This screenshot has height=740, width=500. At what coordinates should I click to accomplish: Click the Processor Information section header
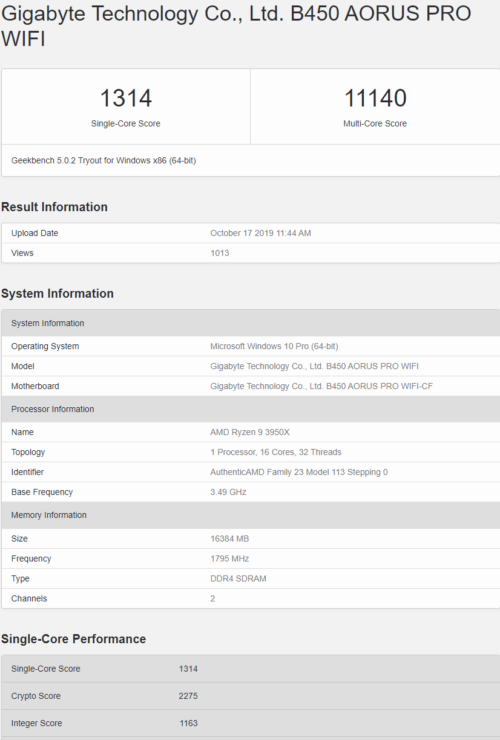click(251, 409)
